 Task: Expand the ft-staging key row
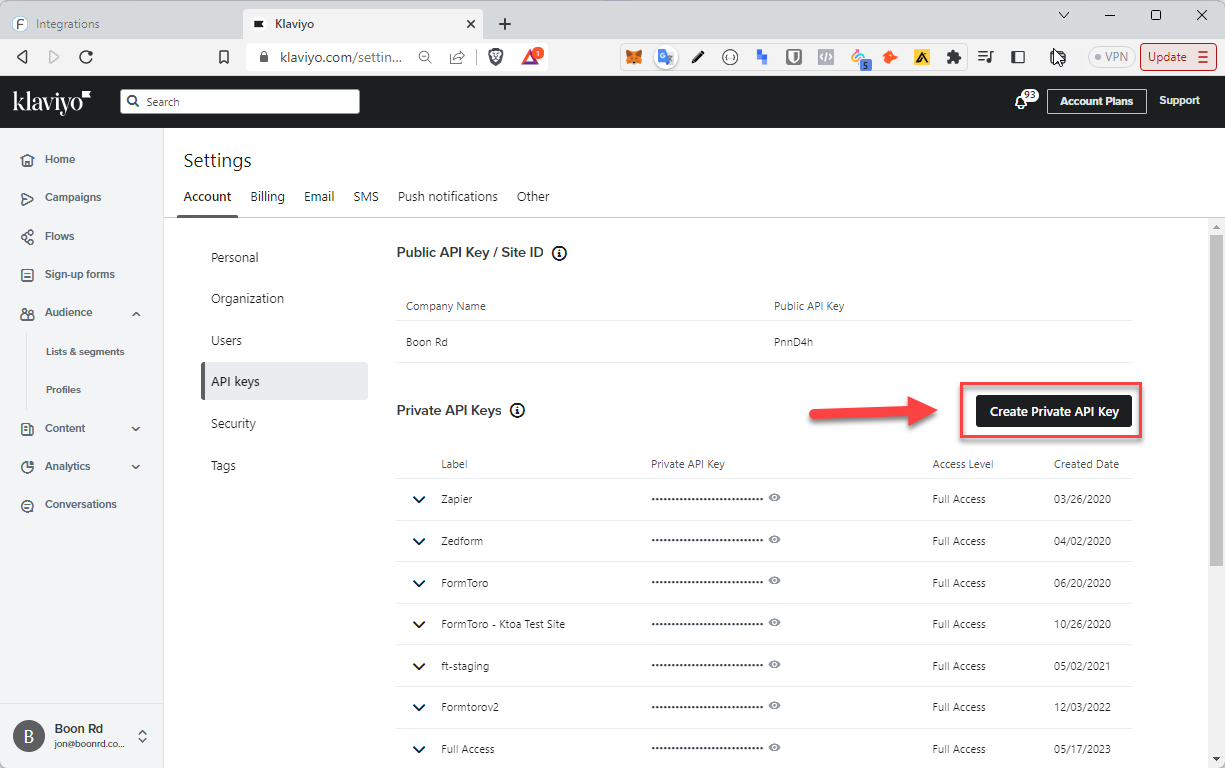(419, 666)
